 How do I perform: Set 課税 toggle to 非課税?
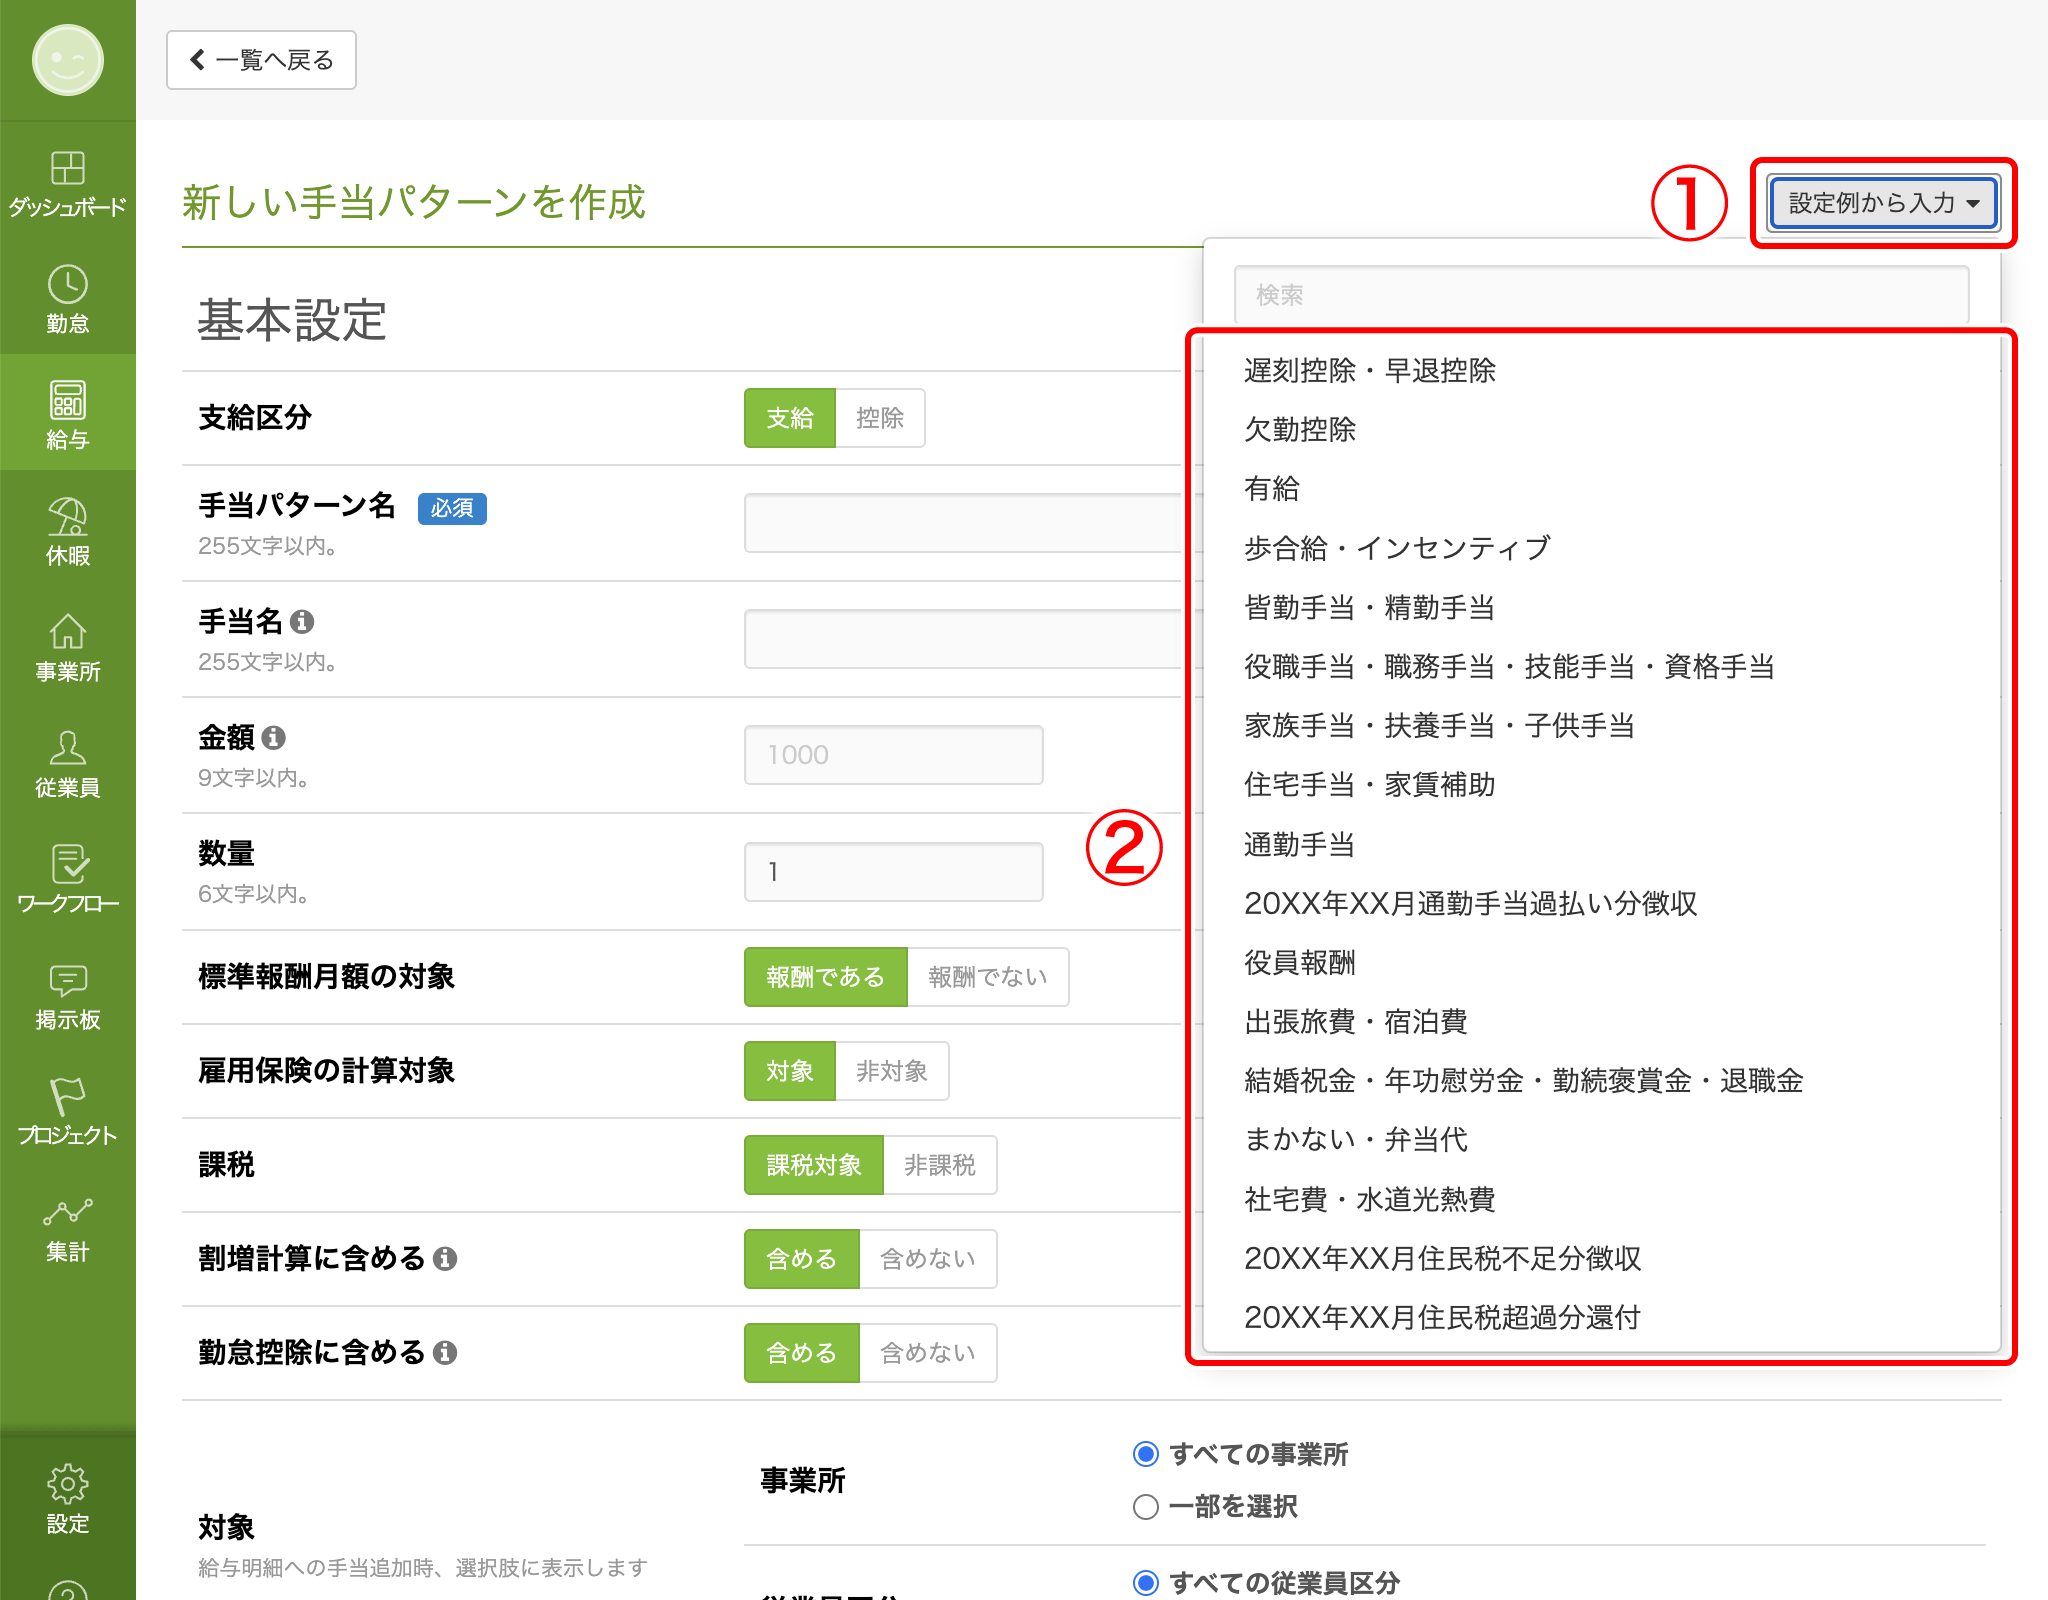click(939, 1165)
